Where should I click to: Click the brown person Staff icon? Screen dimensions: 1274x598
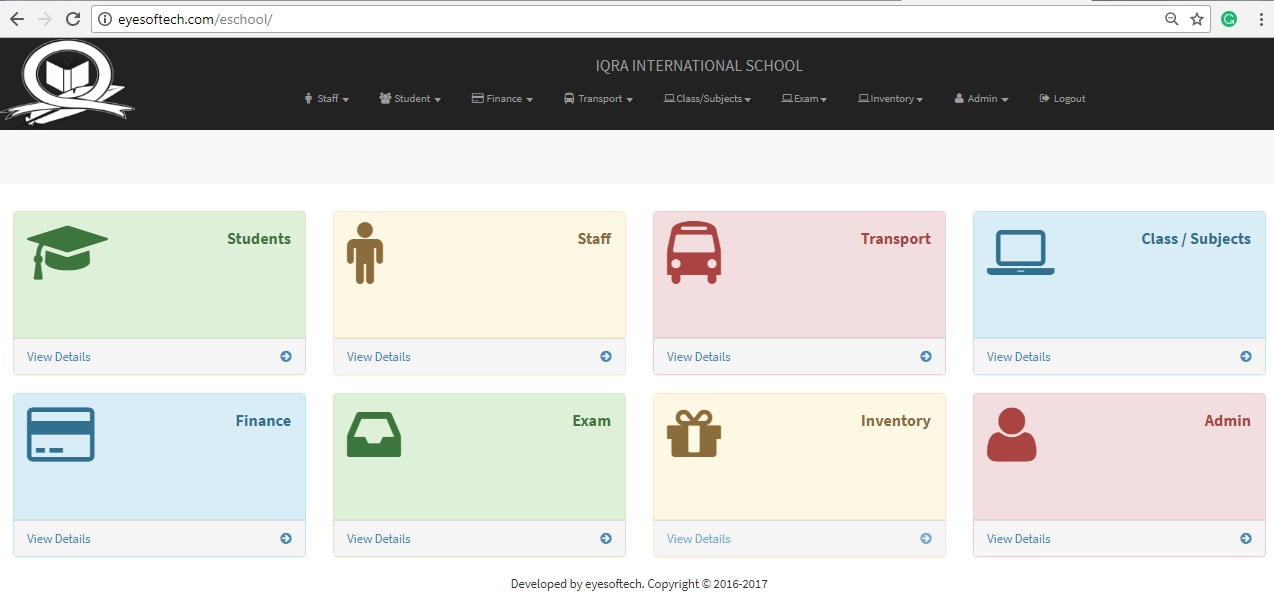[x=365, y=253]
